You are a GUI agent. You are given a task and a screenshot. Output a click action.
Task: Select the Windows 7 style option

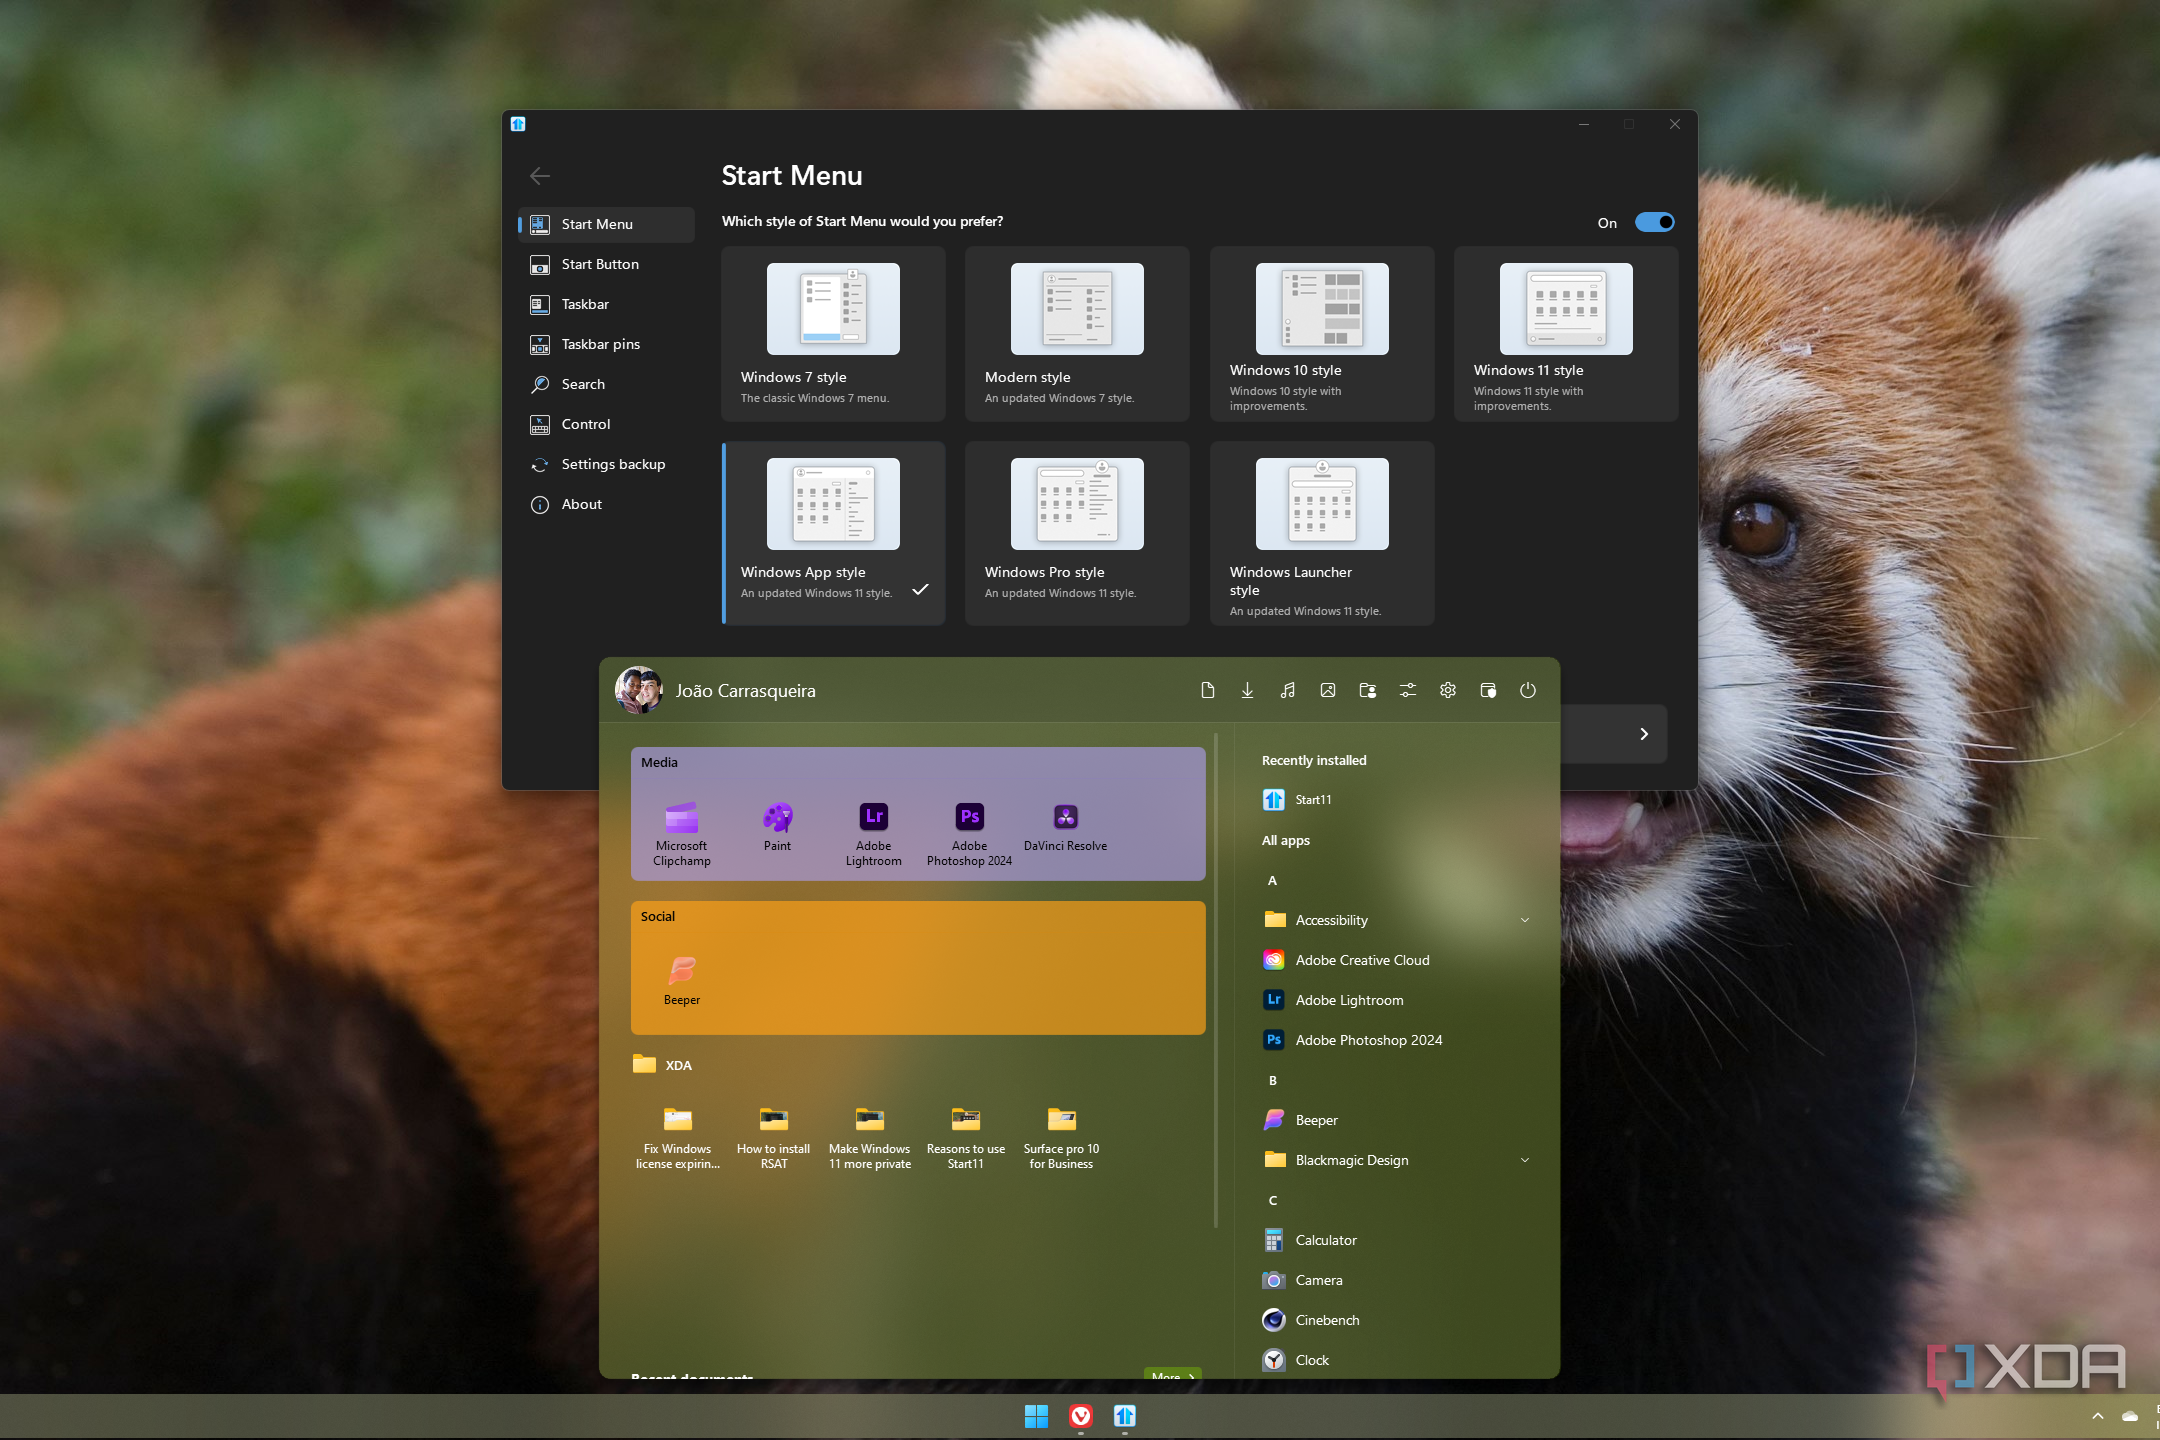[x=833, y=333]
